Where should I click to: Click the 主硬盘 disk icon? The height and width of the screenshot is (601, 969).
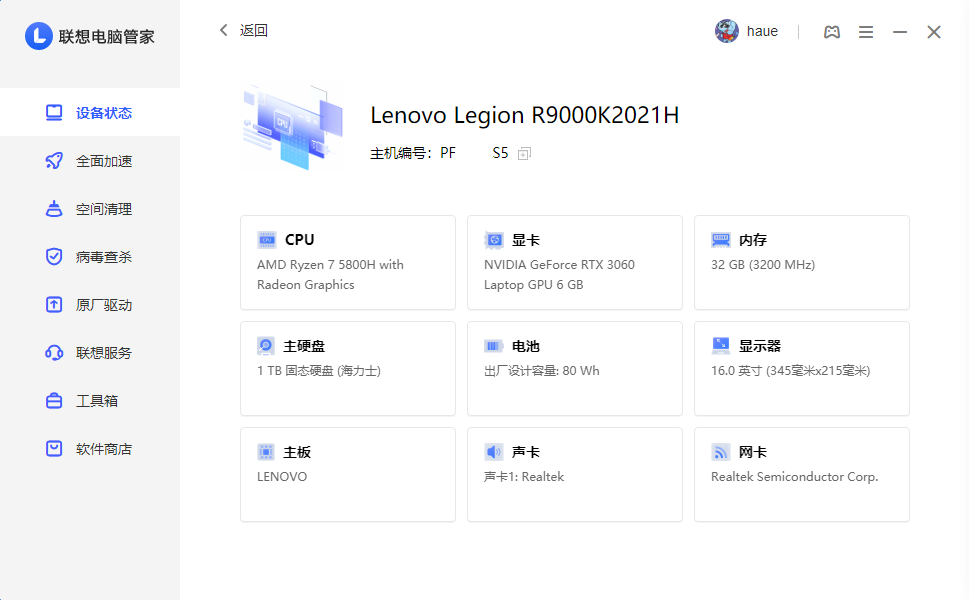[266, 346]
